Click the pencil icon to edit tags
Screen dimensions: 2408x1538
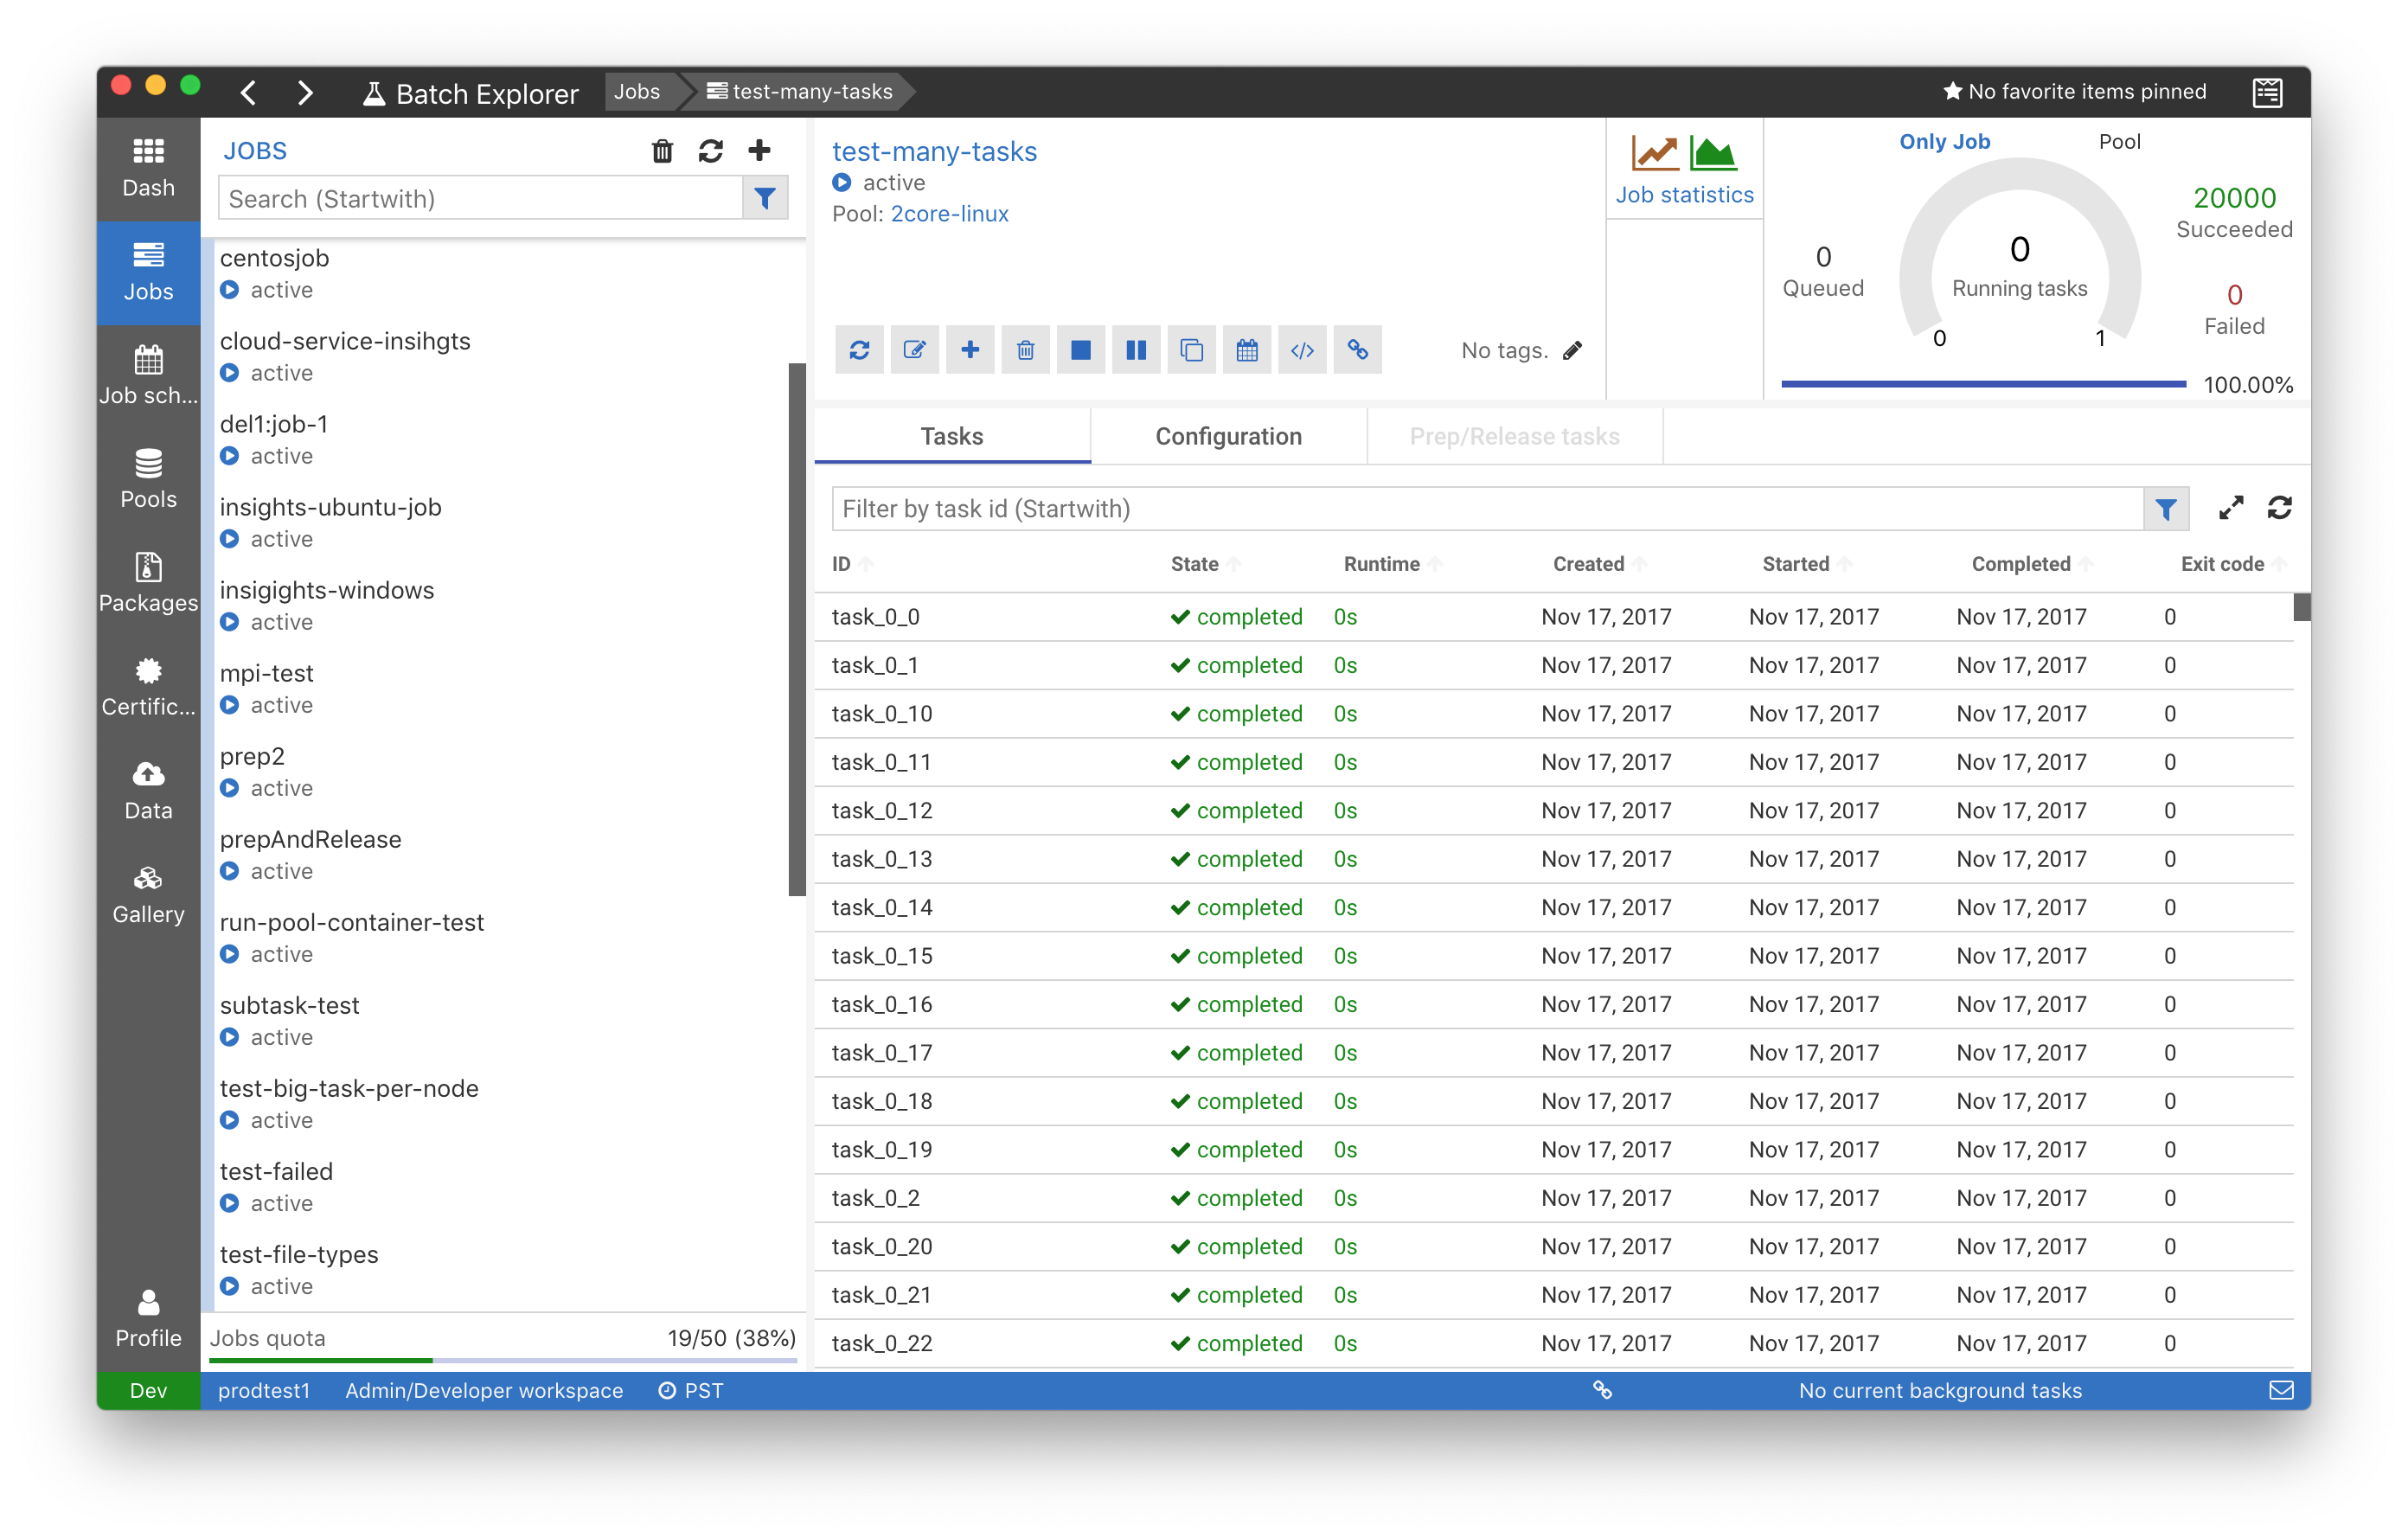pyautogui.click(x=1572, y=350)
